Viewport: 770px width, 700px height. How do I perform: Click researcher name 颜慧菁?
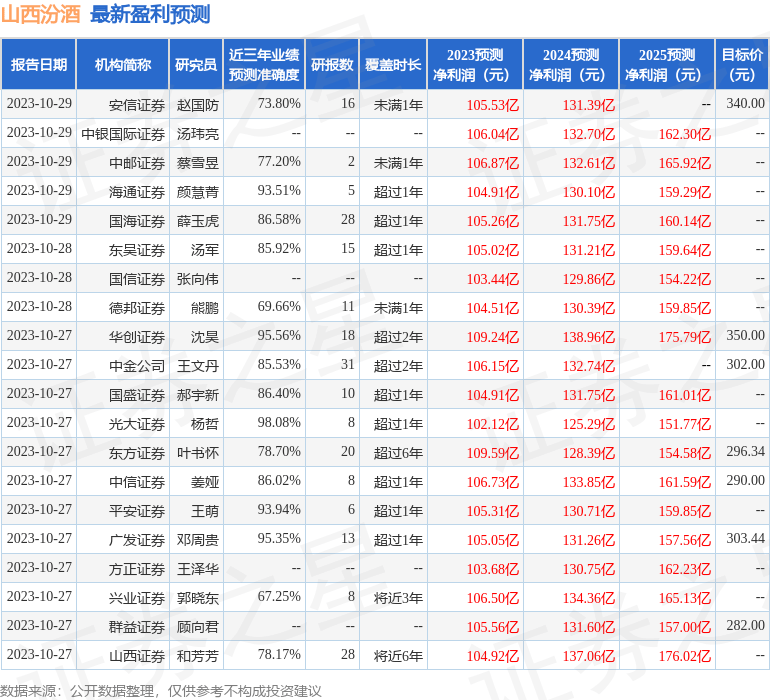point(197,192)
